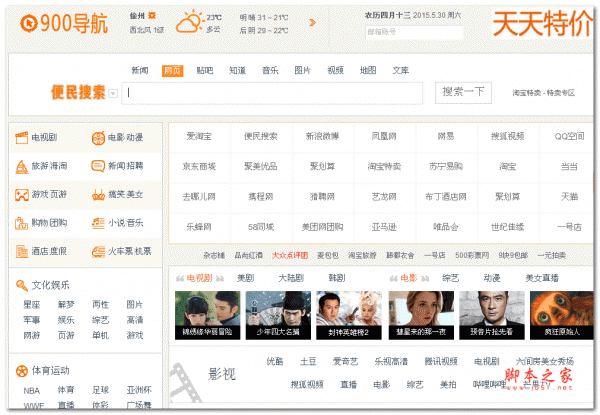Viewport: 600px width, 415px height.
Task: Open the 爱淘宝 site link
Action: coord(199,136)
